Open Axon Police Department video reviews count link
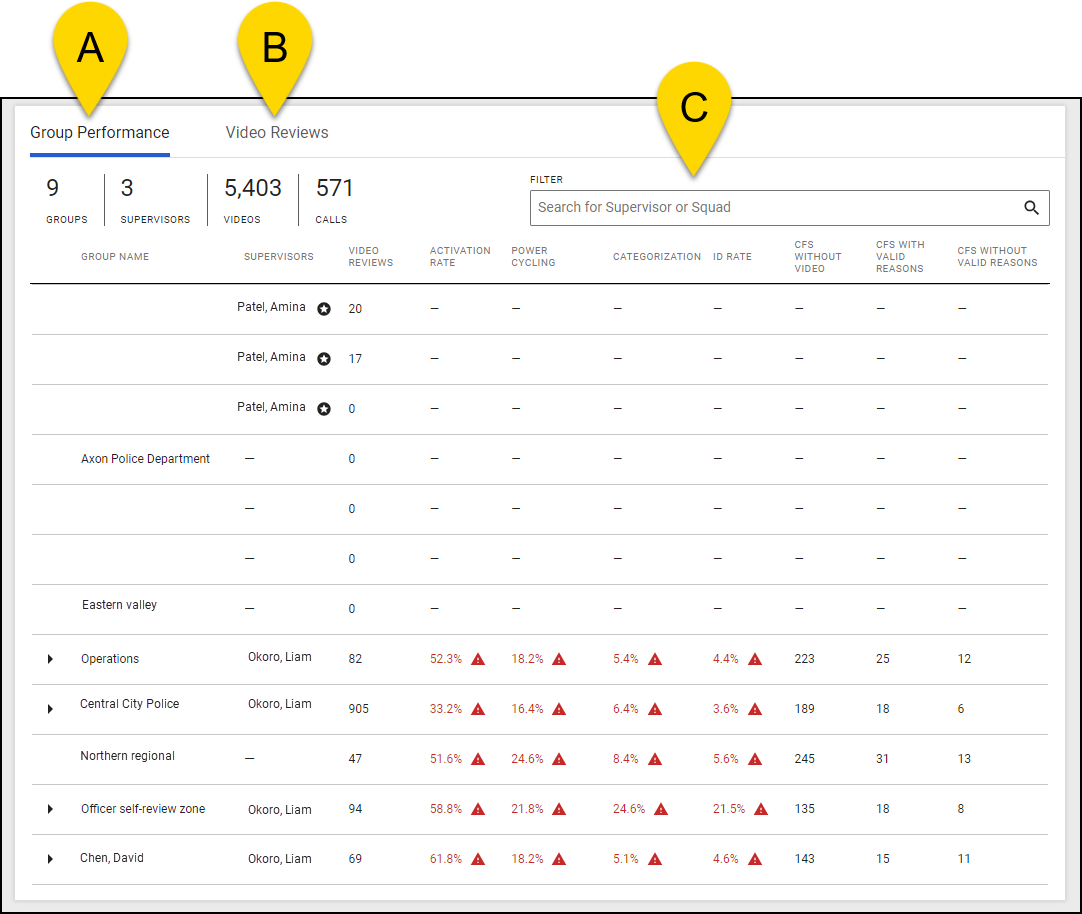This screenshot has height=914, width=1082. pos(352,459)
